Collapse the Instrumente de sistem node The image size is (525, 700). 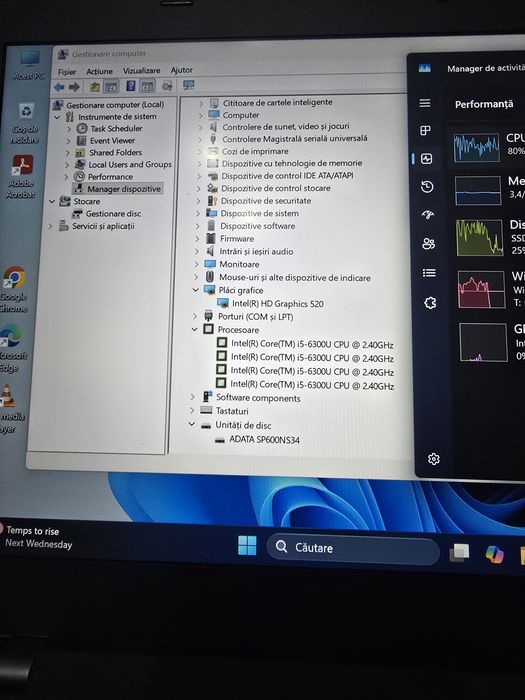click(58, 117)
